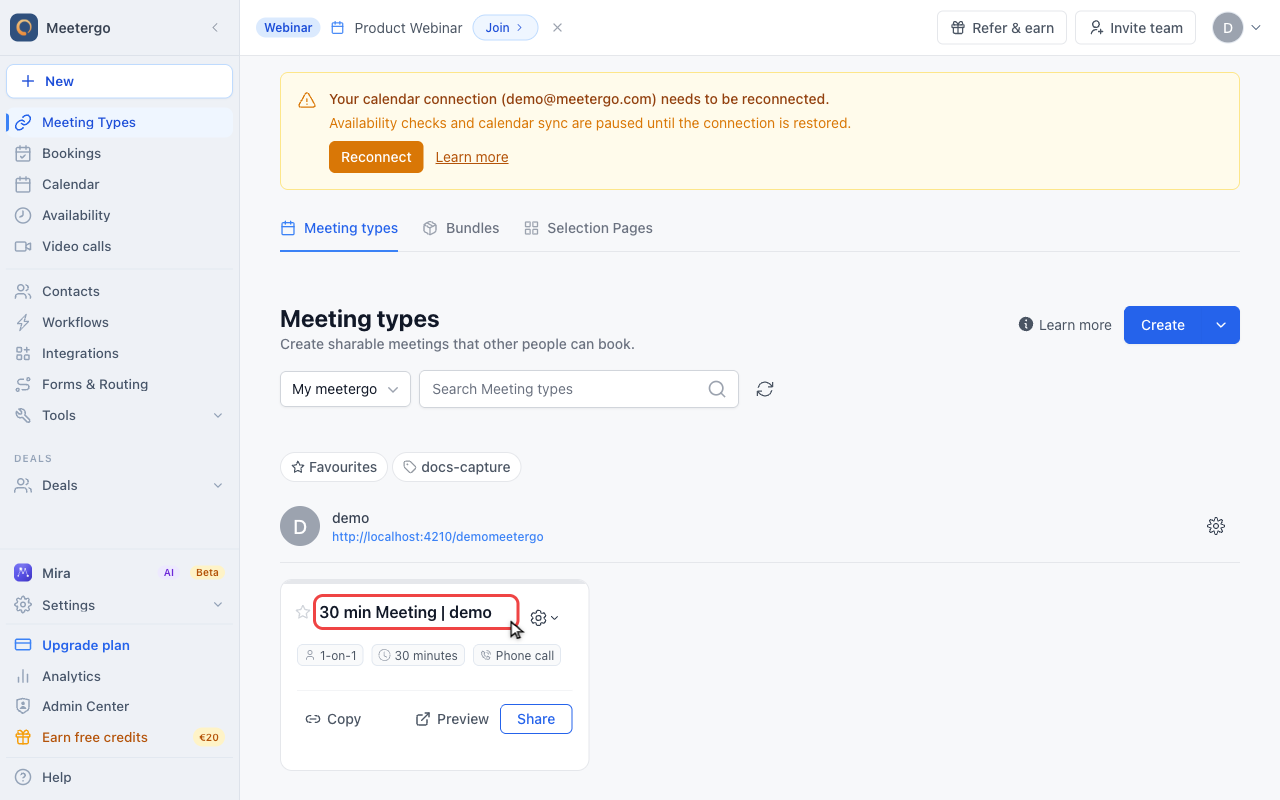Click the New button
The height and width of the screenshot is (800, 1280).
coord(120,81)
